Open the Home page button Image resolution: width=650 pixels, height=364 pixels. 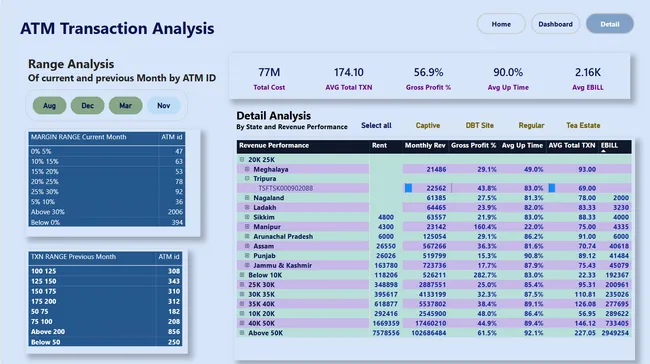tap(501, 24)
